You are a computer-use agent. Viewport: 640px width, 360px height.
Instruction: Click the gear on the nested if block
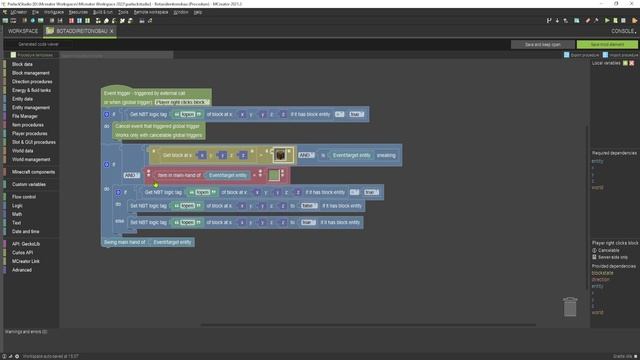118,192
